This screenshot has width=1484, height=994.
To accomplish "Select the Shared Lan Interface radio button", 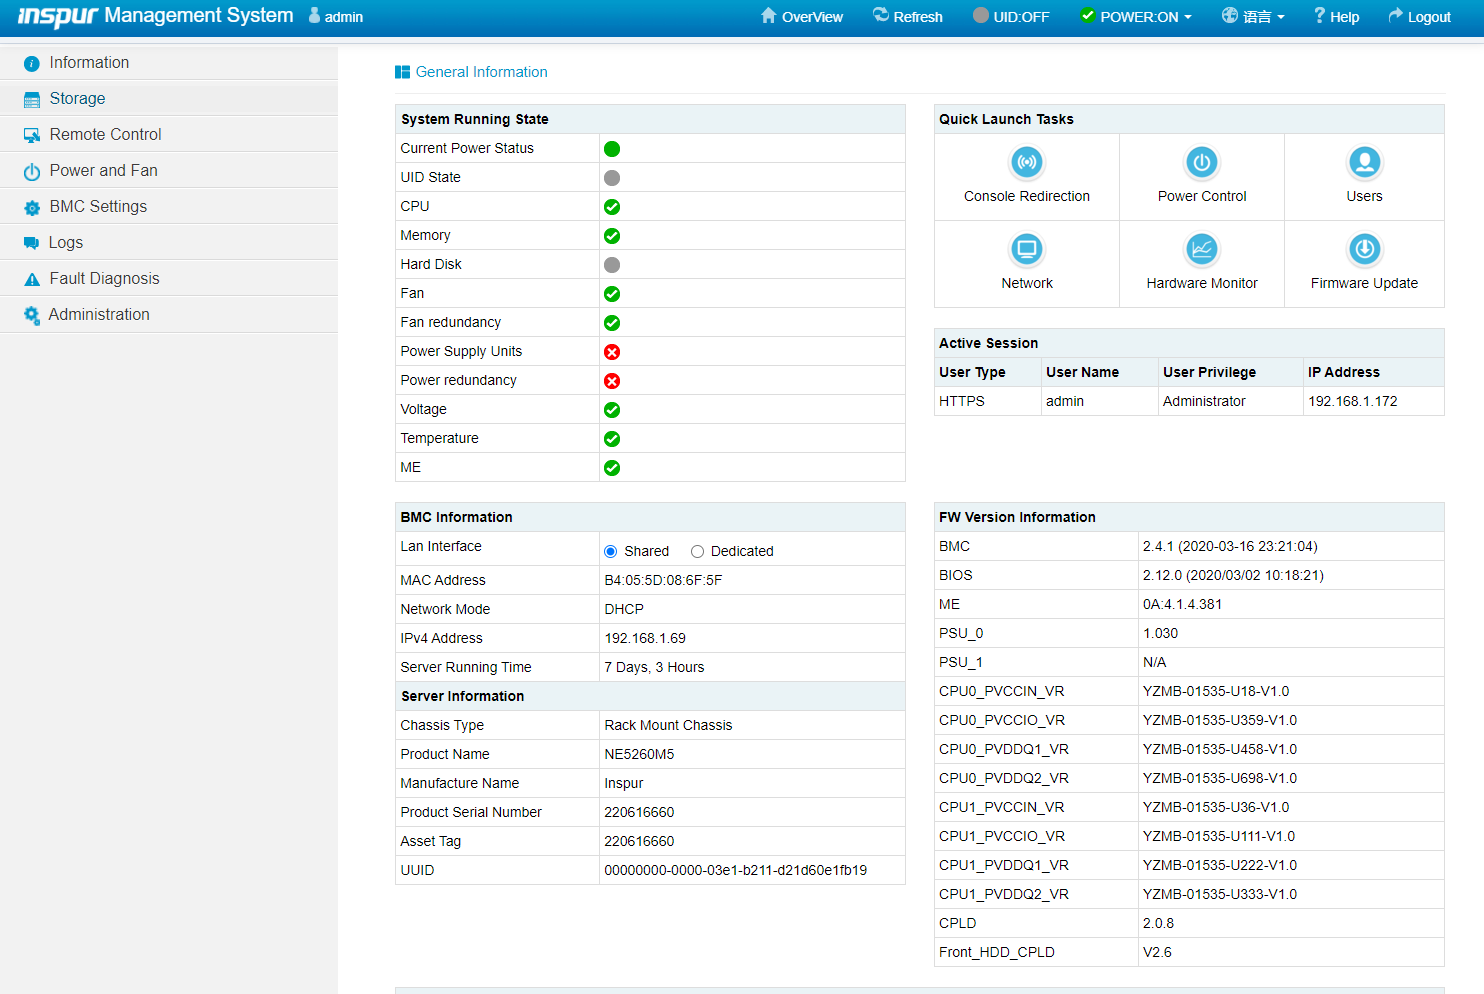I will point(611,552).
